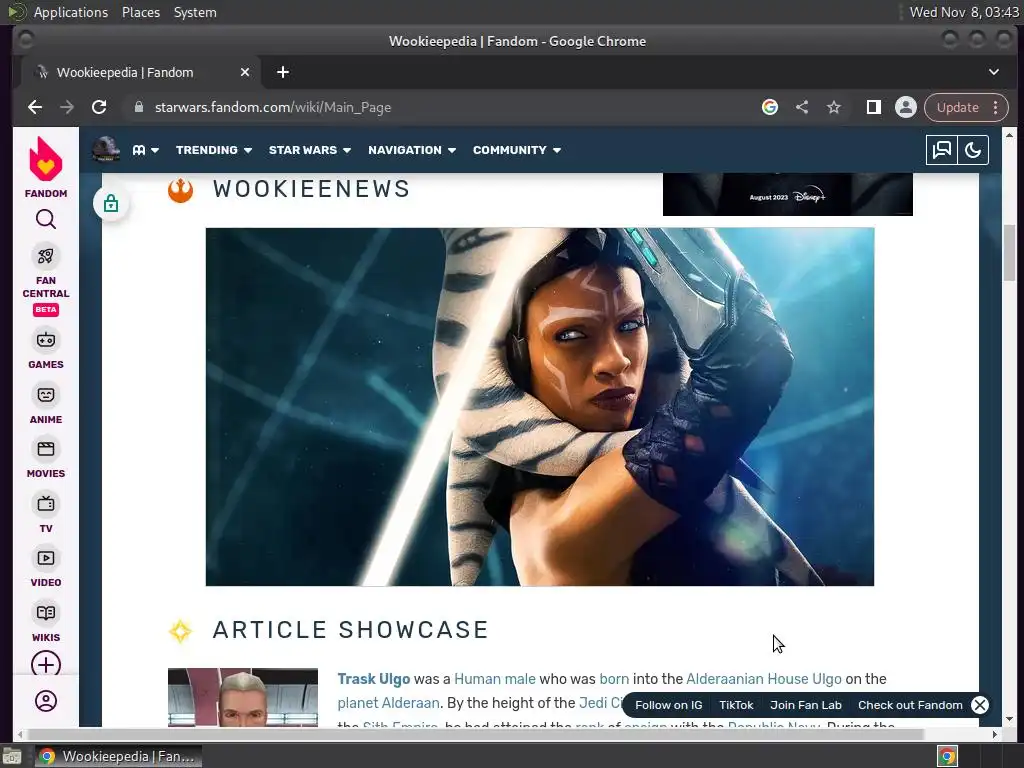1024x768 pixels.
Task: Start a new wiki with plus icon
Action: [x=46, y=664]
